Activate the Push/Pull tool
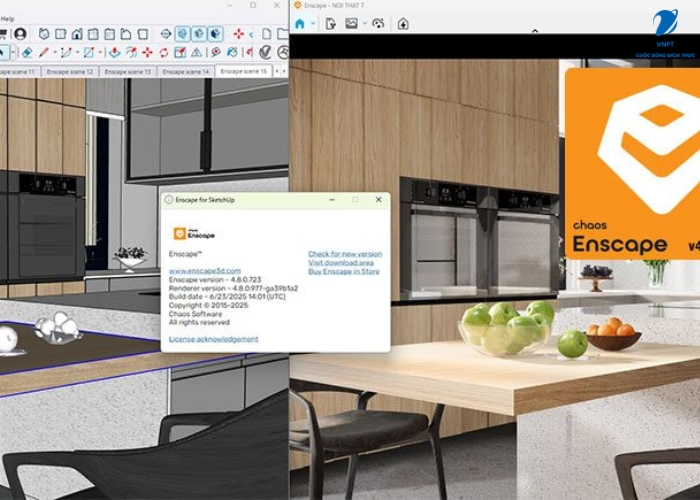 [115, 52]
